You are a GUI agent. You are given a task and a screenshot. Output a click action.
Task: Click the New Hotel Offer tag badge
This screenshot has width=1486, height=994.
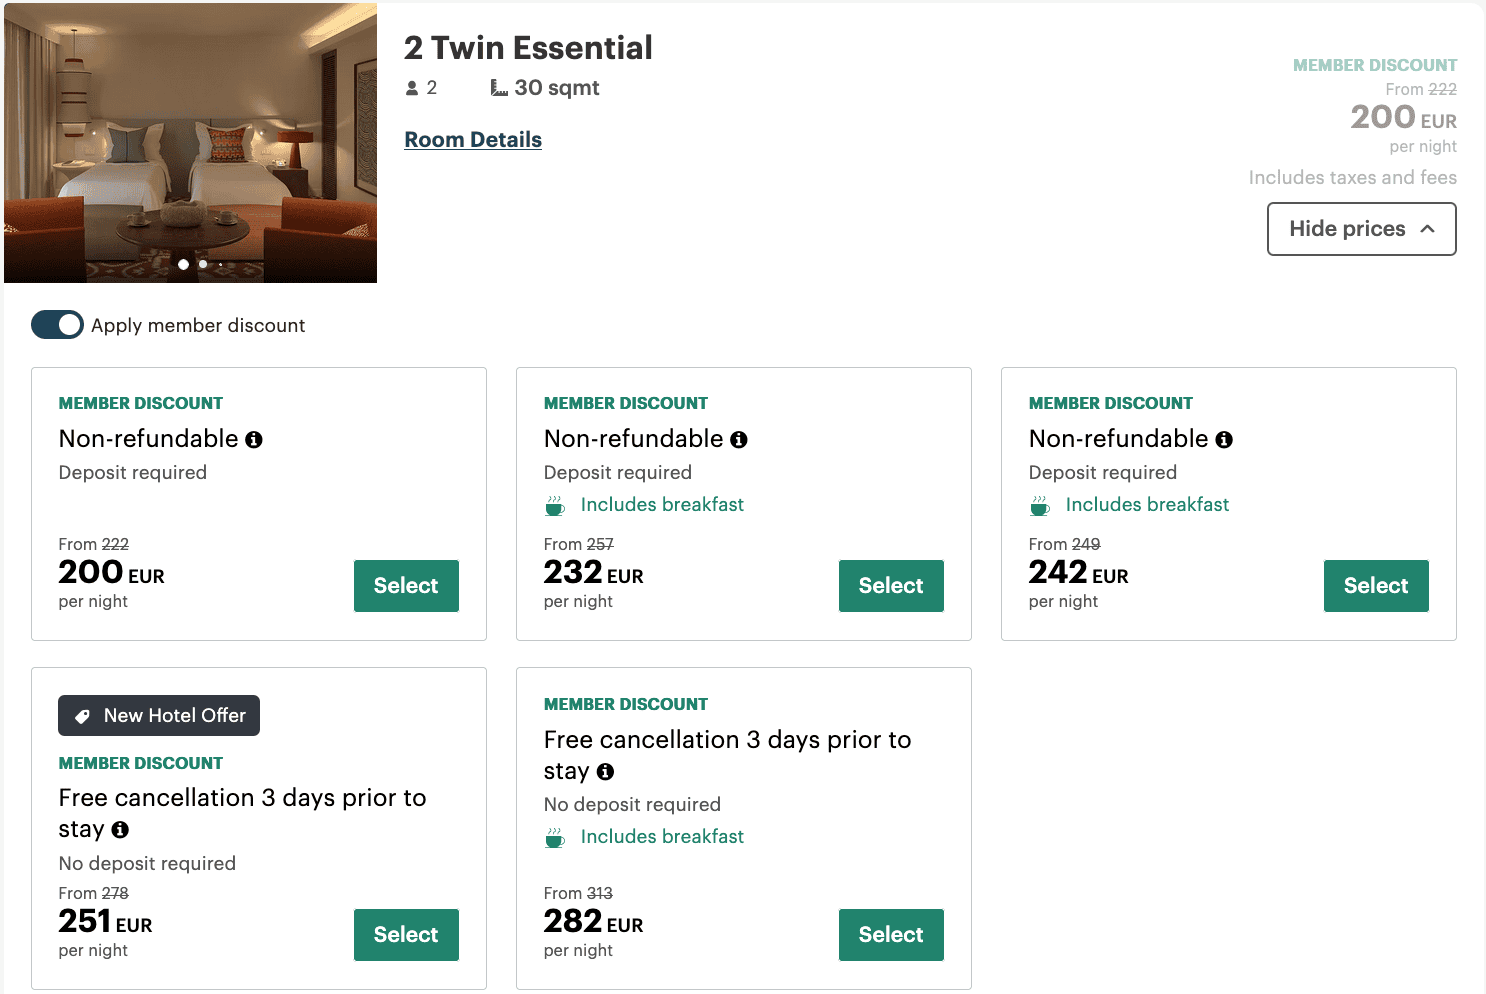coord(159,716)
